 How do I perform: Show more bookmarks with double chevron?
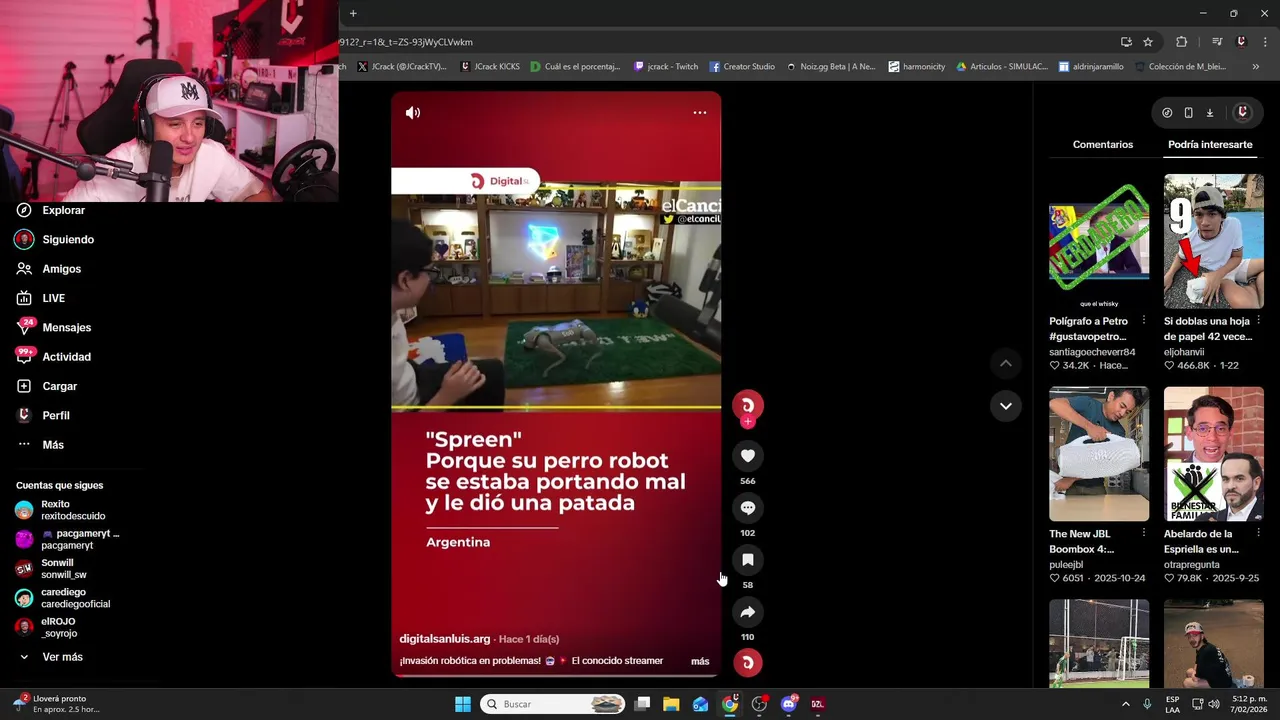1256,67
